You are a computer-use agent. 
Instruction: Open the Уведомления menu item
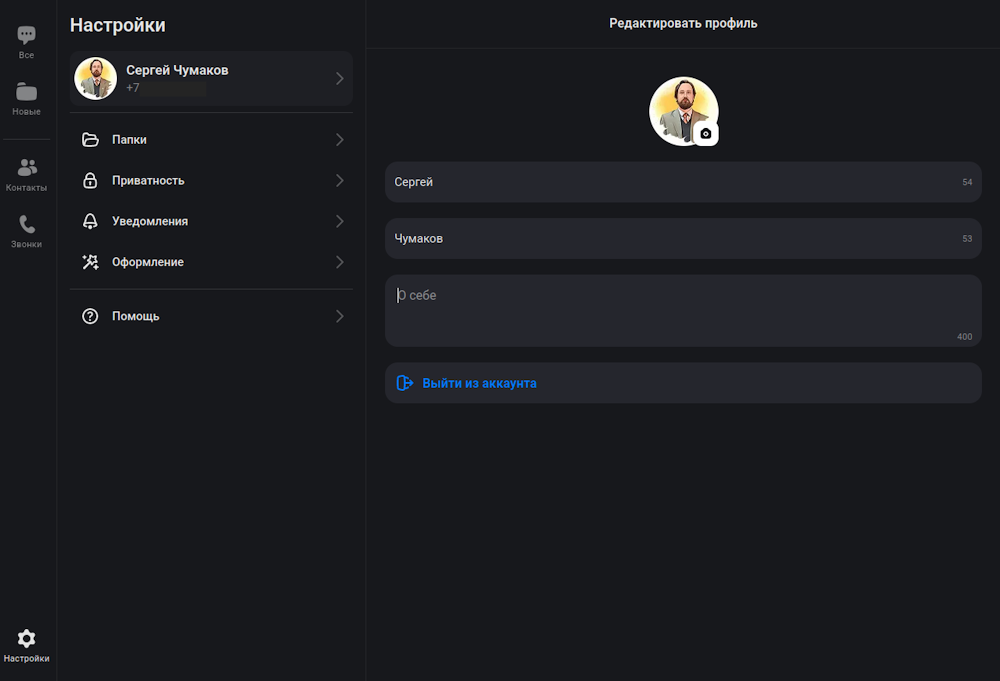pos(150,221)
